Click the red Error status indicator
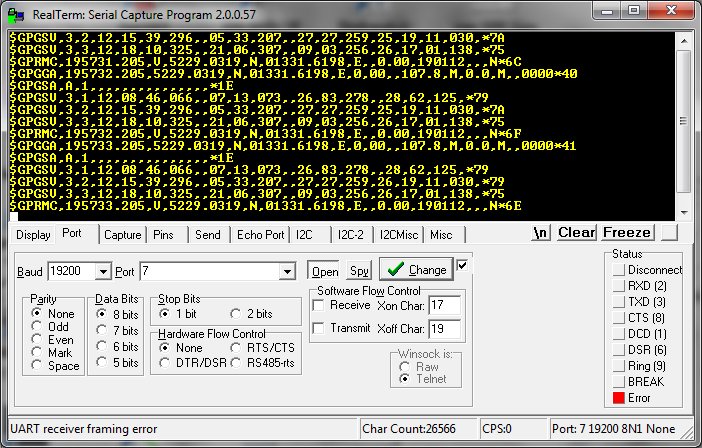The height and width of the screenshot is (448, 702). click(x=619, y=397)
